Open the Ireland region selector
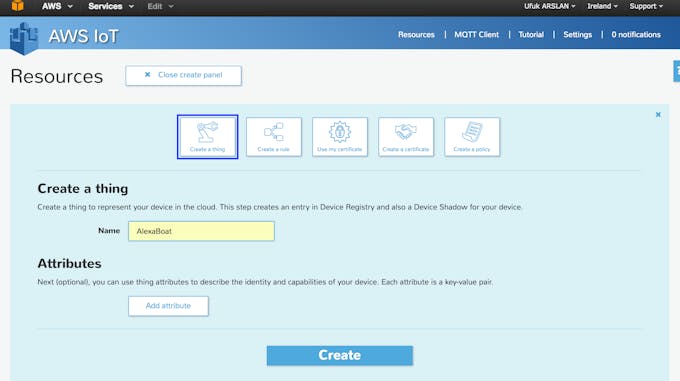The width and height of the screenshot is (680, 381). (602, 6)
